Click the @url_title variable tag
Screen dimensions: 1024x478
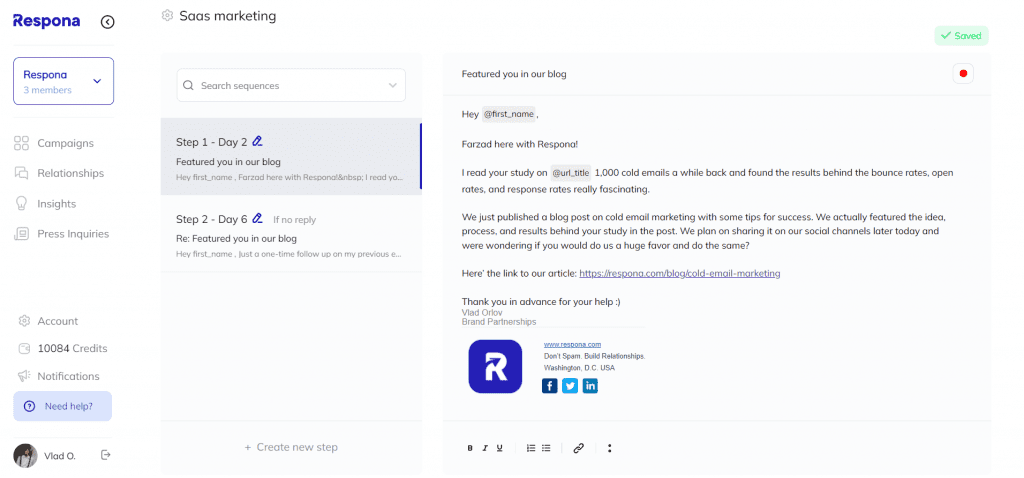click(571, 173)
